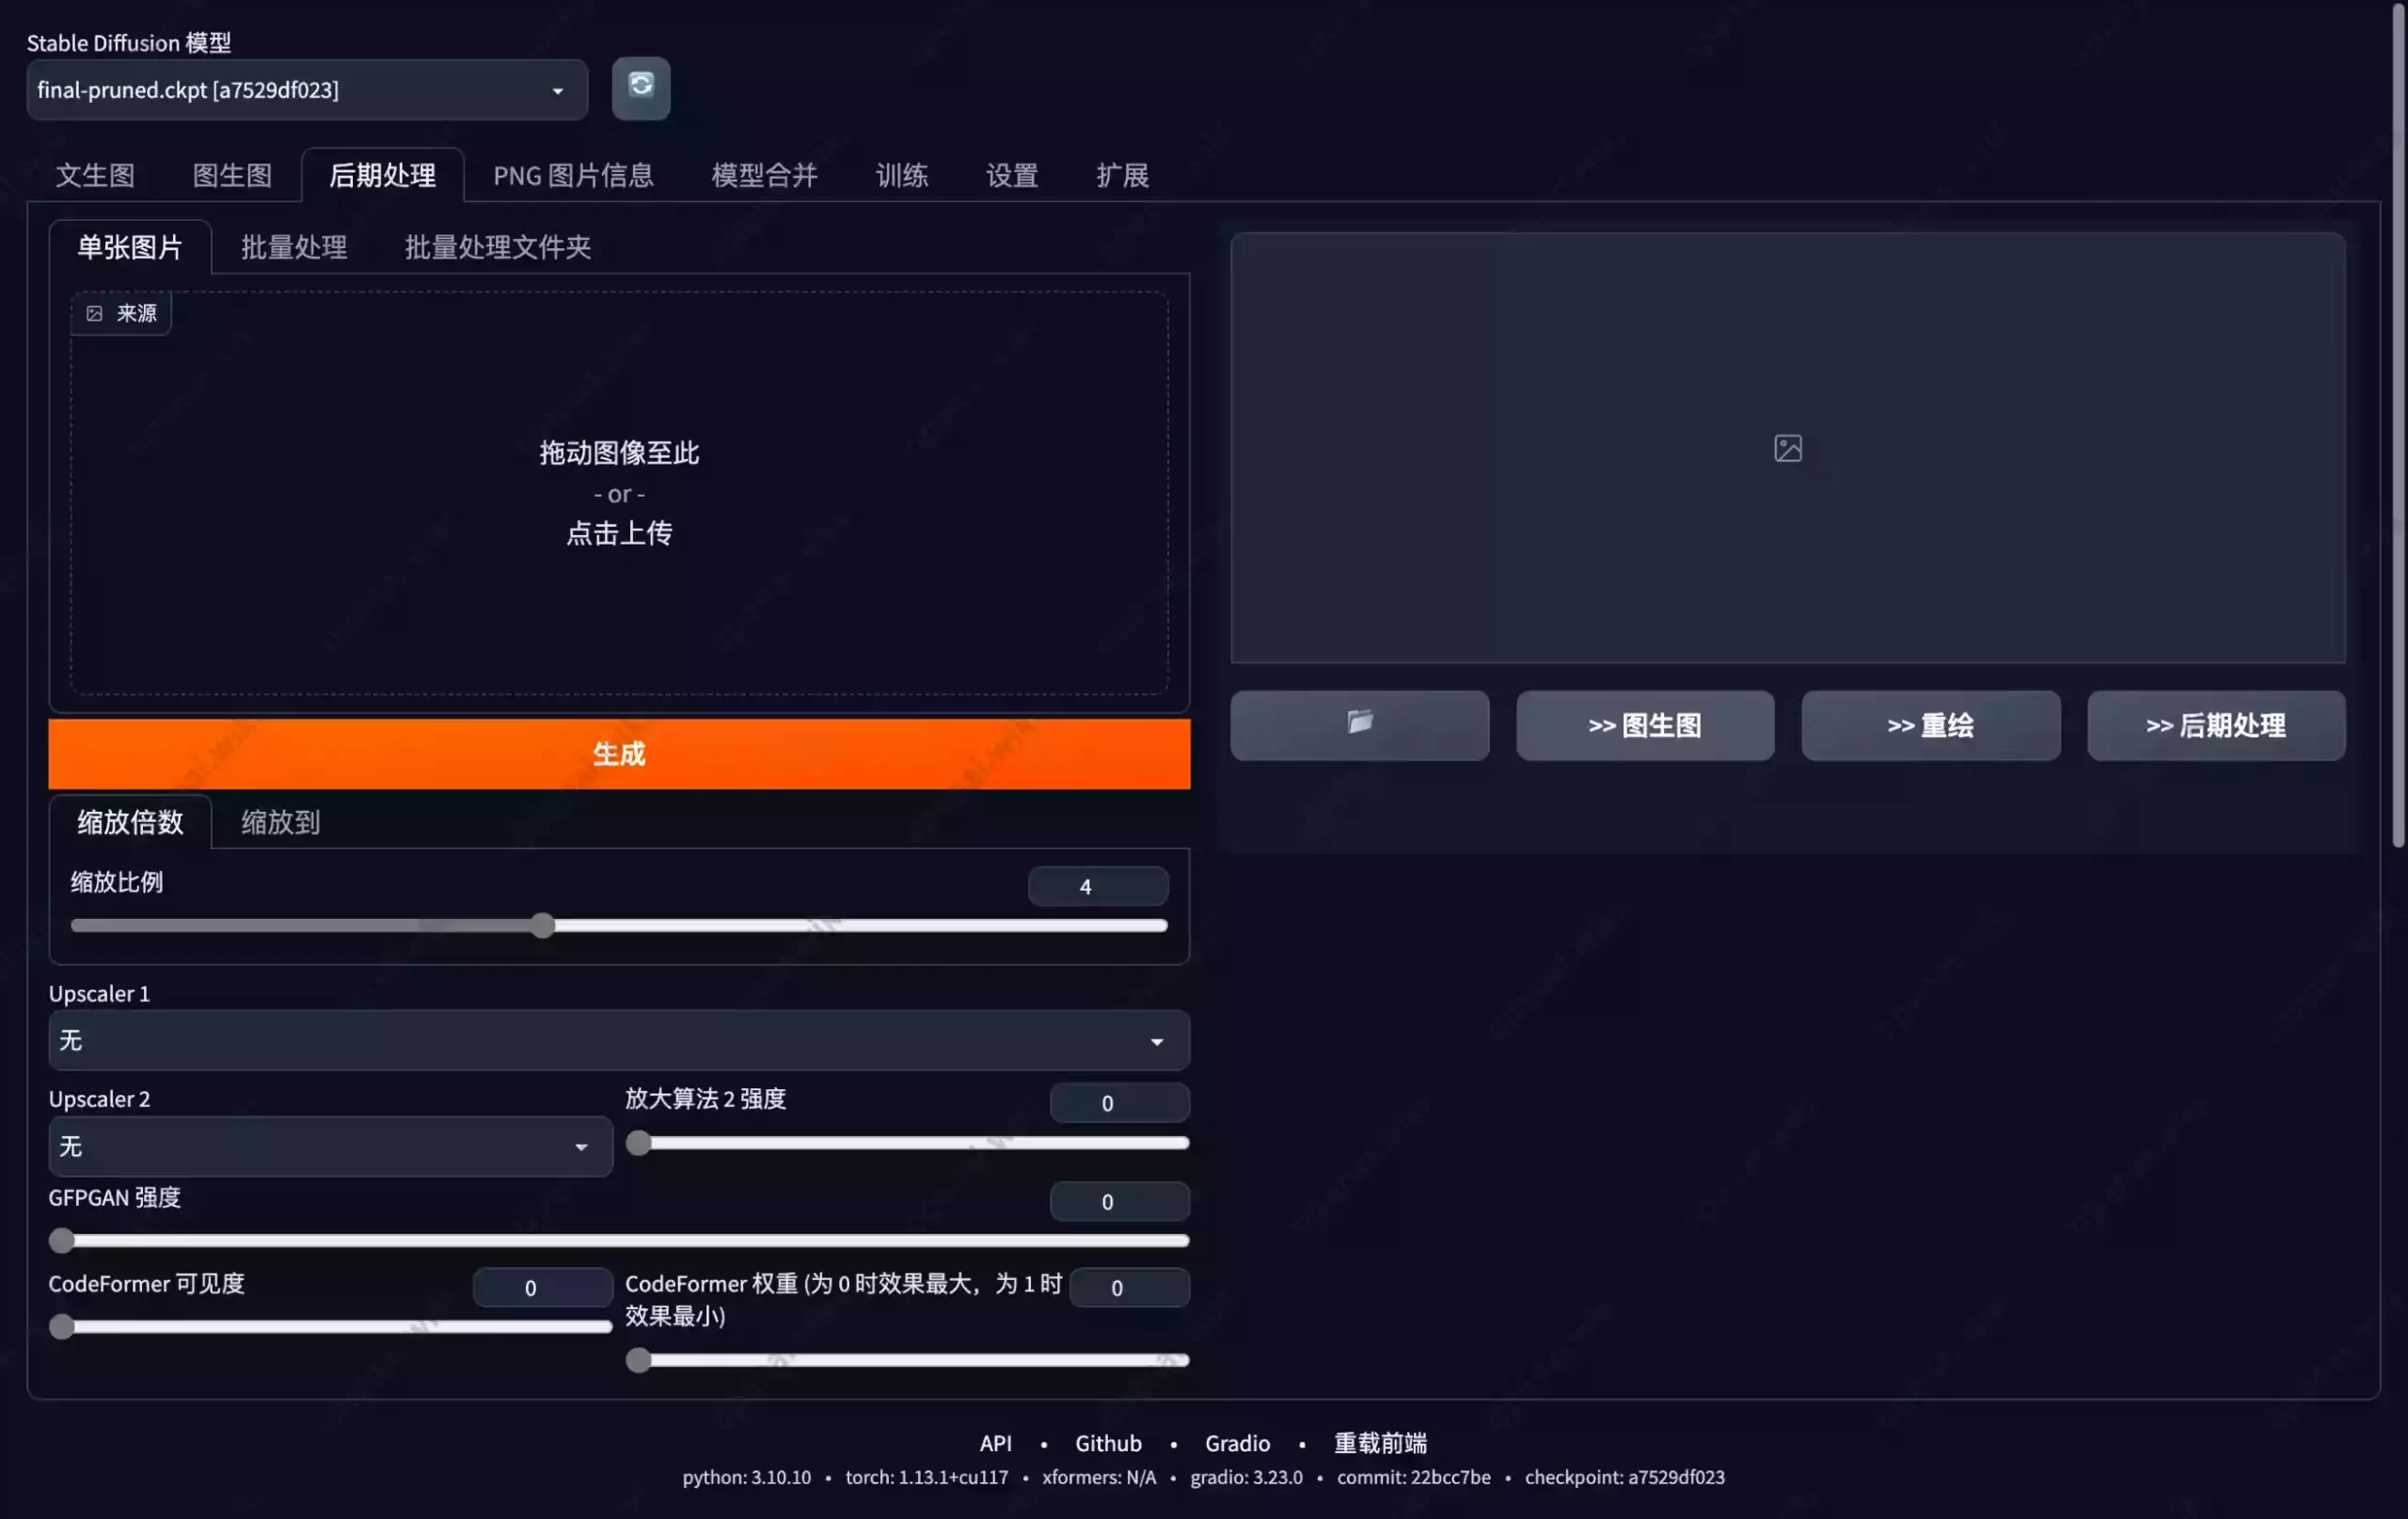This screenshot has width=2408, height=1519.
Task: Click the 'commit: 22bcc7be' footer text
Action: [x=1413, y=1477]
